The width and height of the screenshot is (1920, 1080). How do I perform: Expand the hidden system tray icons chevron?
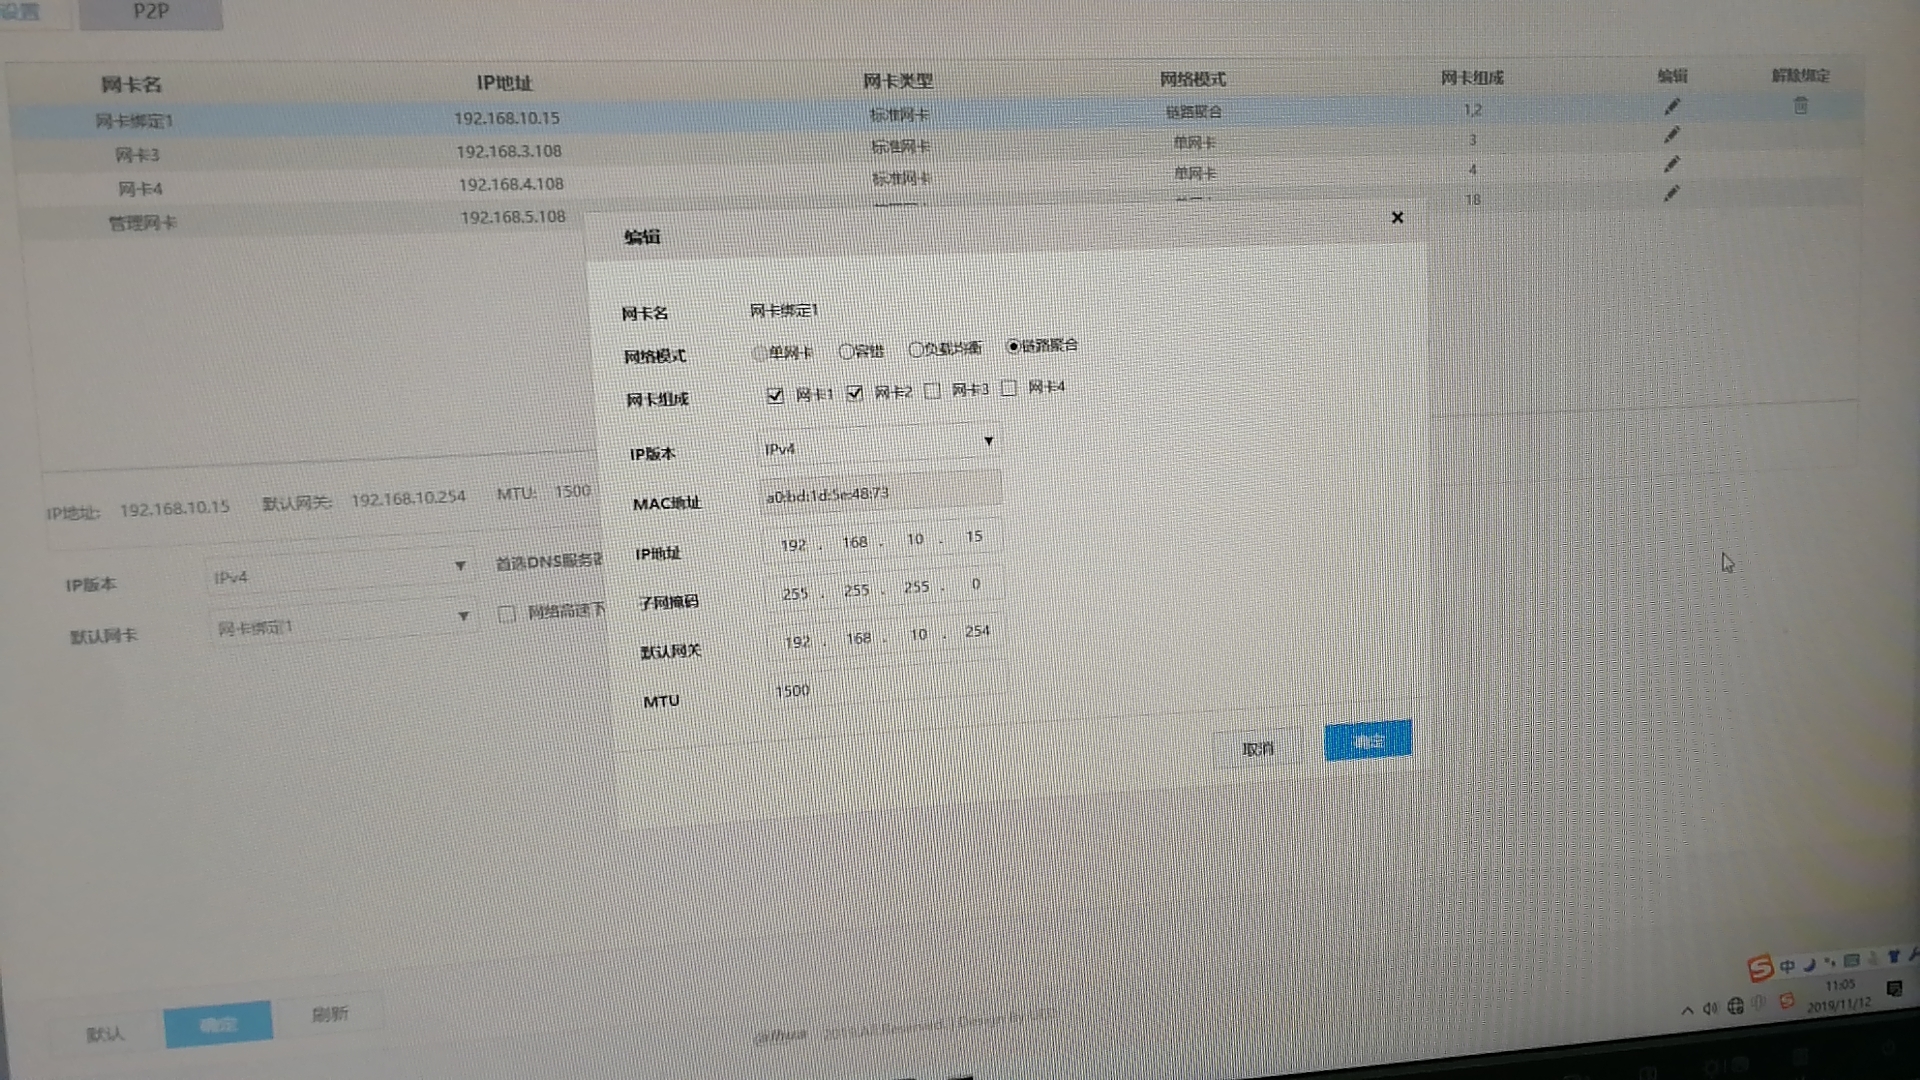[x=1687, y=1010]
